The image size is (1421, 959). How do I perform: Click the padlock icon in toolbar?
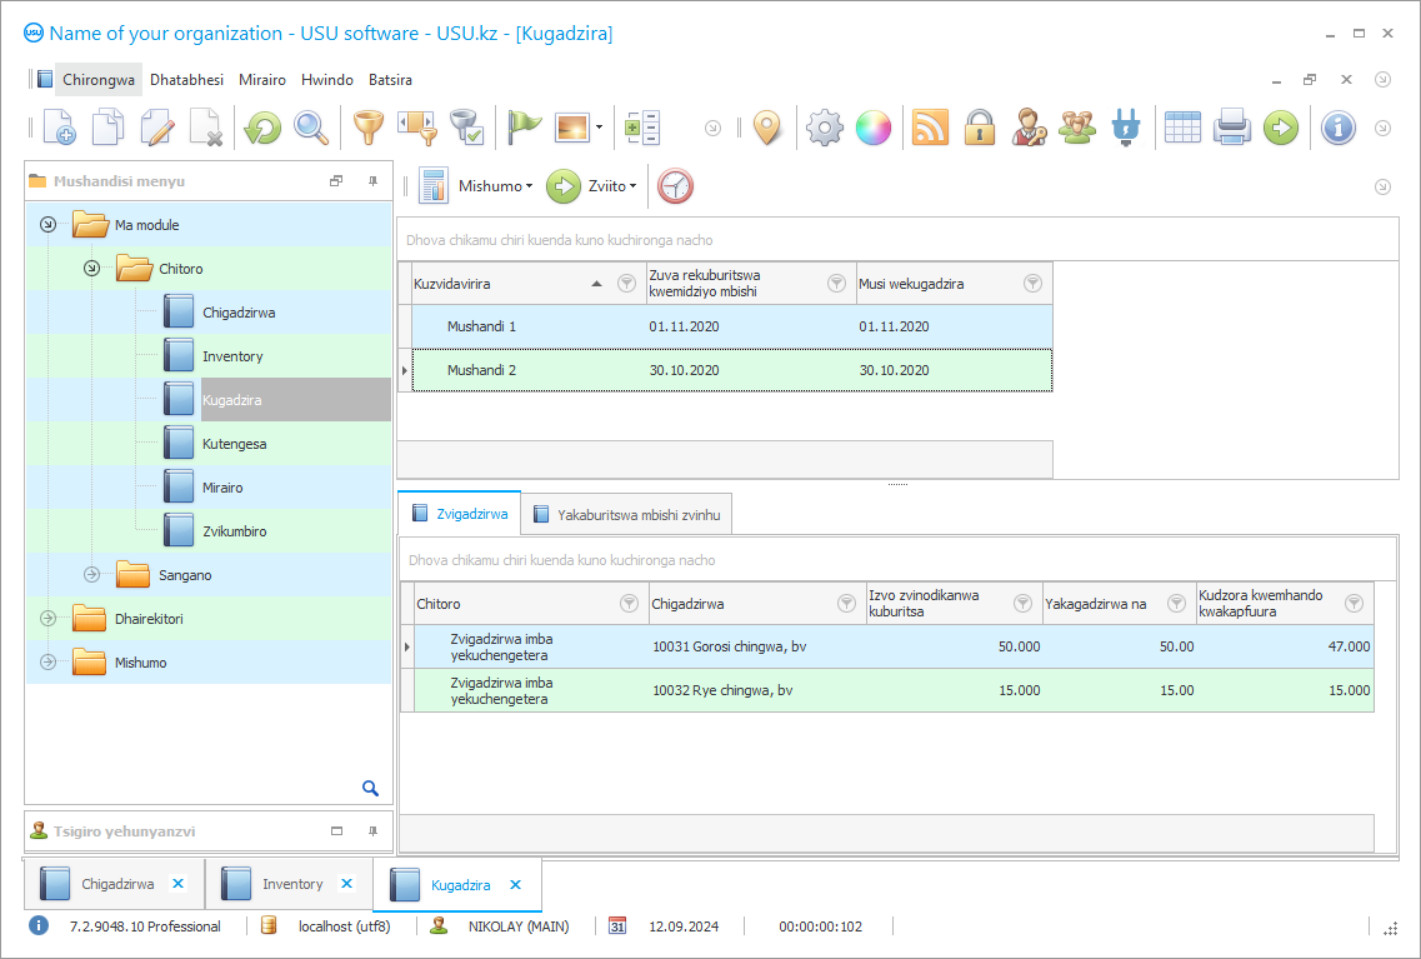[979, 128]
